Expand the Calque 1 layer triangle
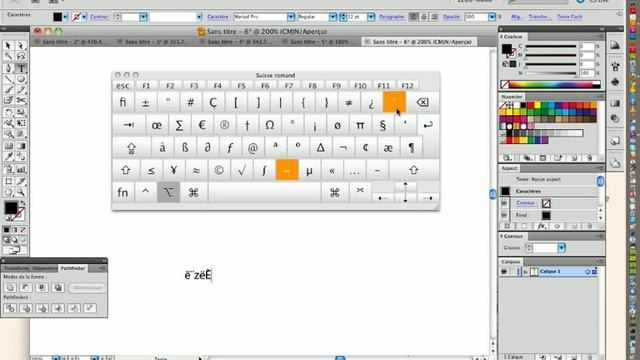The width and height of the screenshot is (640, 360). (x=526, y=271)
